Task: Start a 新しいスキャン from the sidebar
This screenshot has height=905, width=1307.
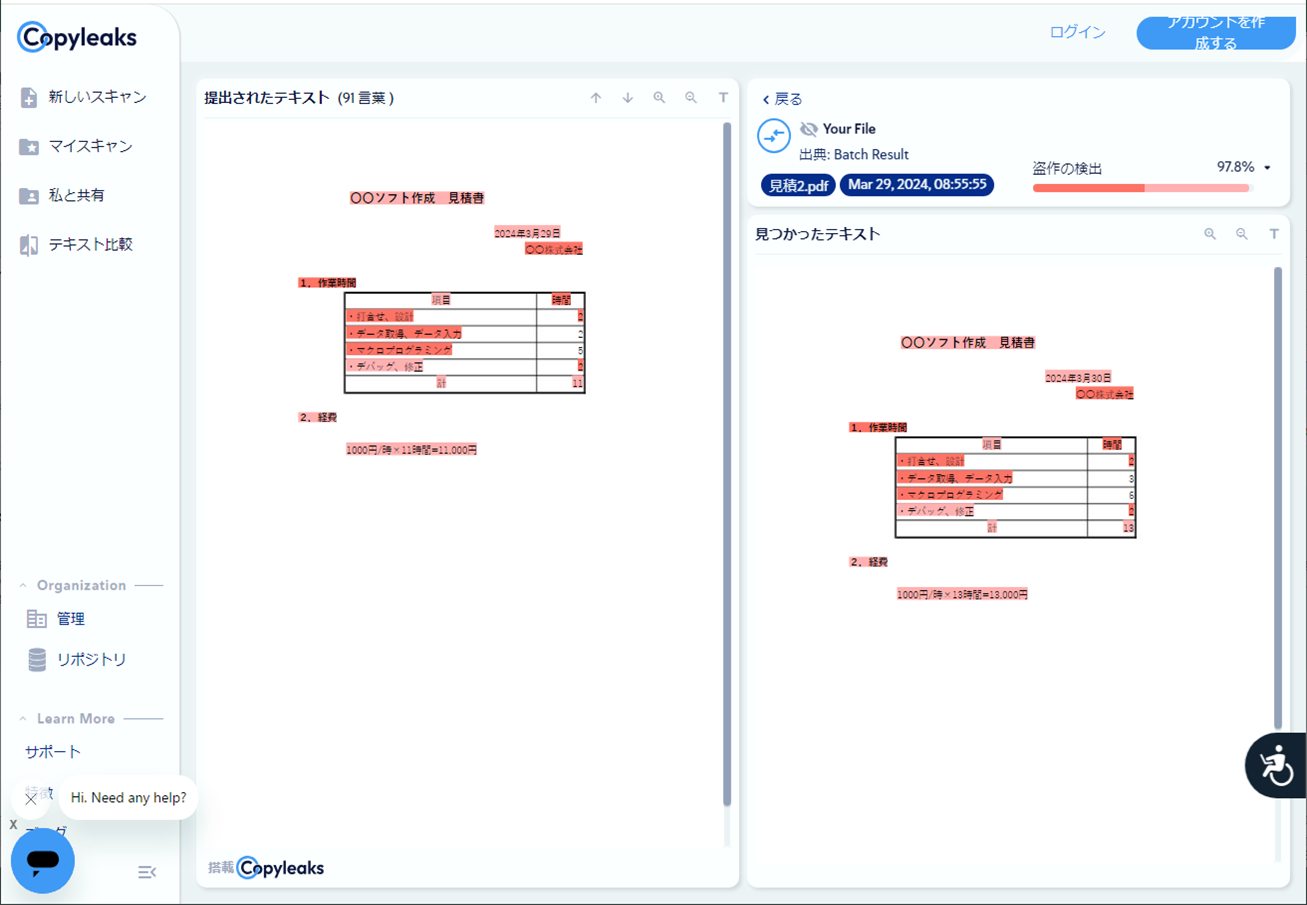Action: (x=97, y=97)
